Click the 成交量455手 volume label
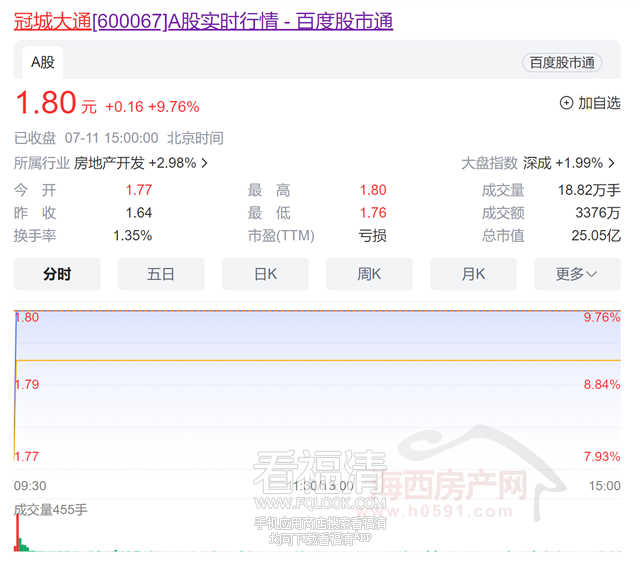 coord(51,509)
